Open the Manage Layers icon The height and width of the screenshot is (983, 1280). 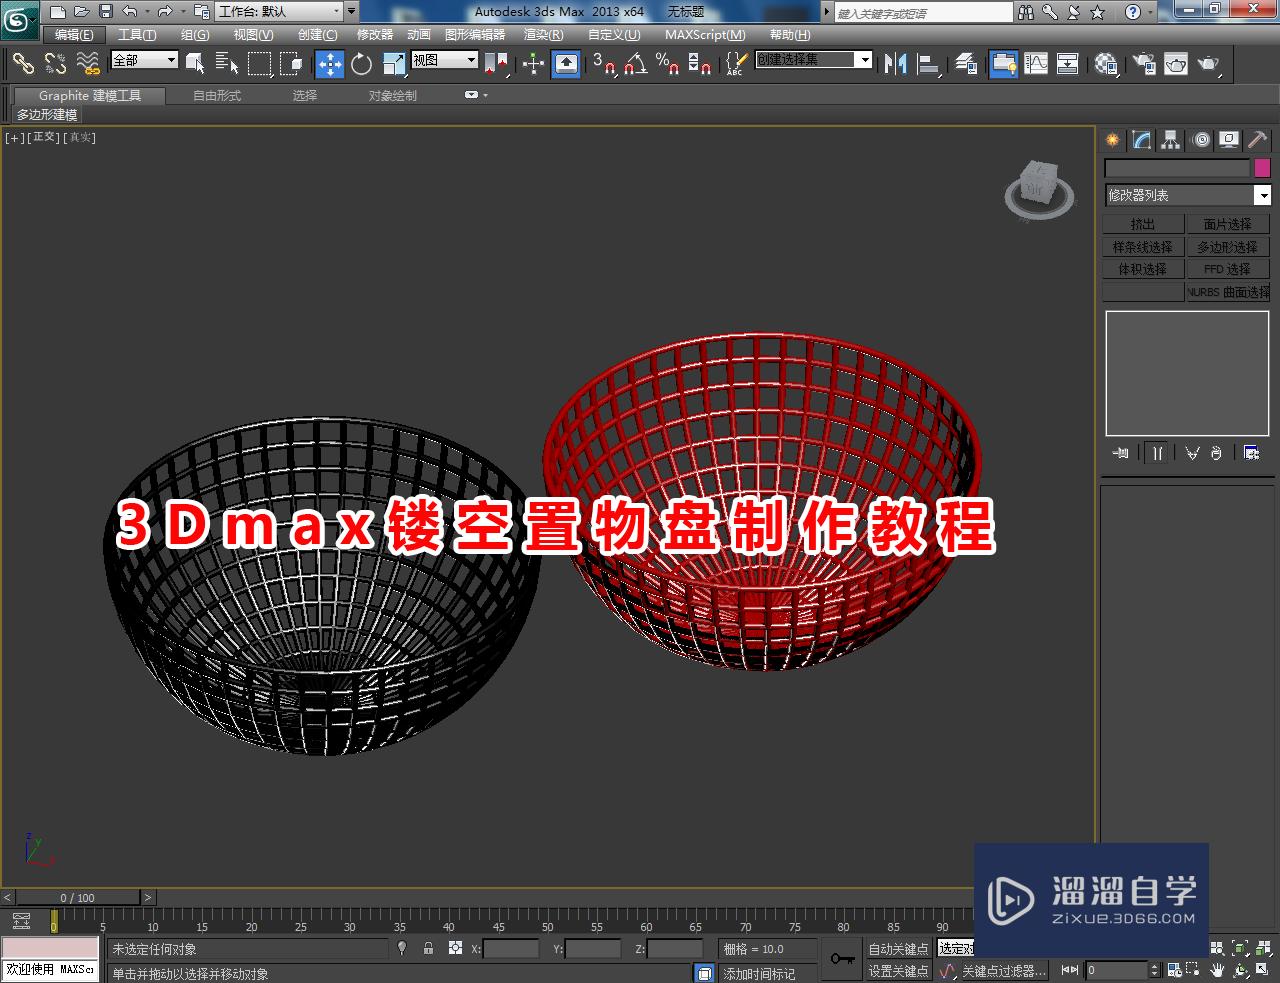point(966,64)
